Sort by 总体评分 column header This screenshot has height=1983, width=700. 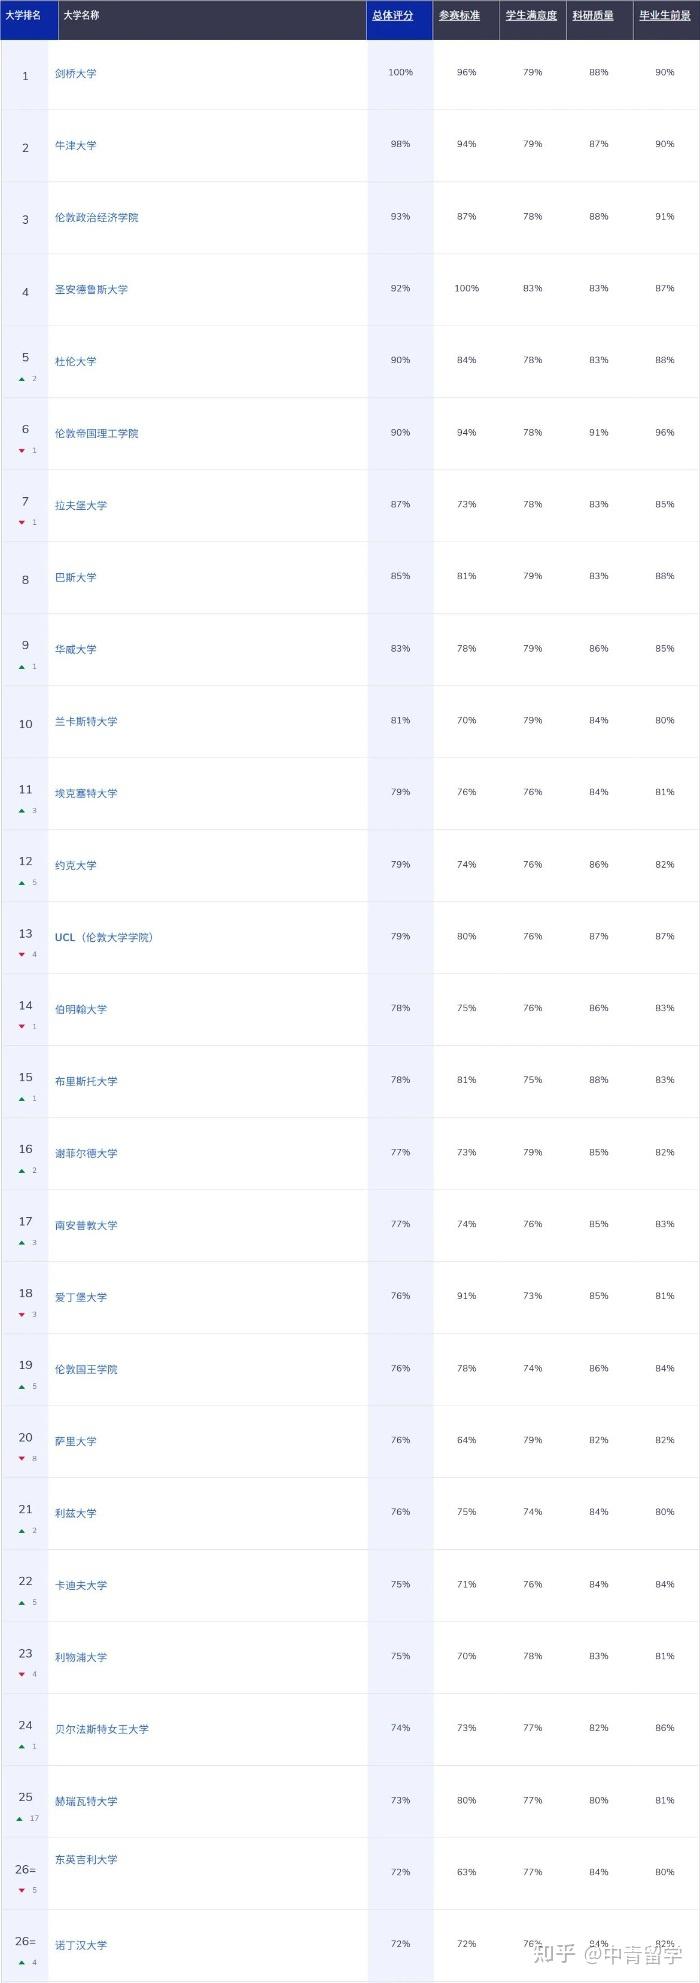click(x=392, y=16)
